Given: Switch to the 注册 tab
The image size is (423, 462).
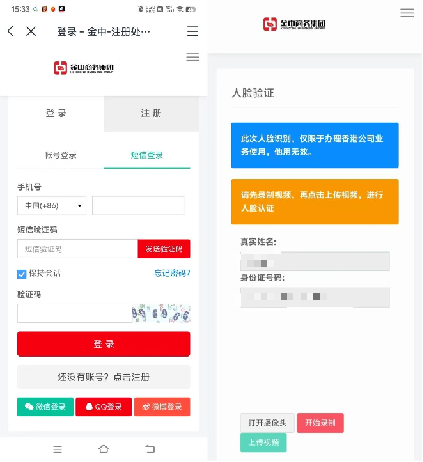Looking at the screenshot, I should pos(151,114).
